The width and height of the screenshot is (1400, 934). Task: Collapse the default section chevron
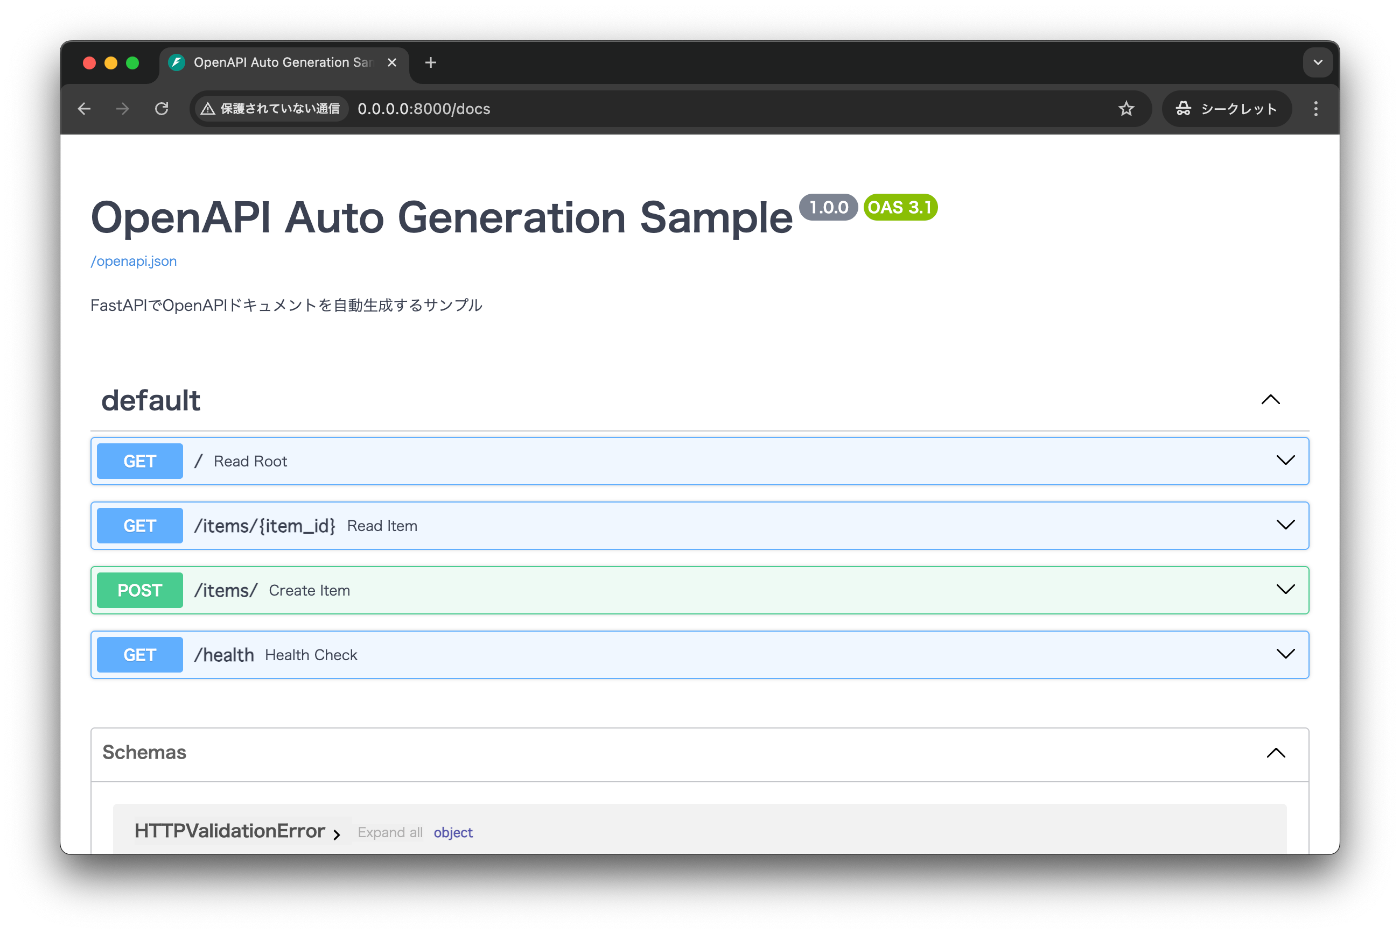[1271, 400]
